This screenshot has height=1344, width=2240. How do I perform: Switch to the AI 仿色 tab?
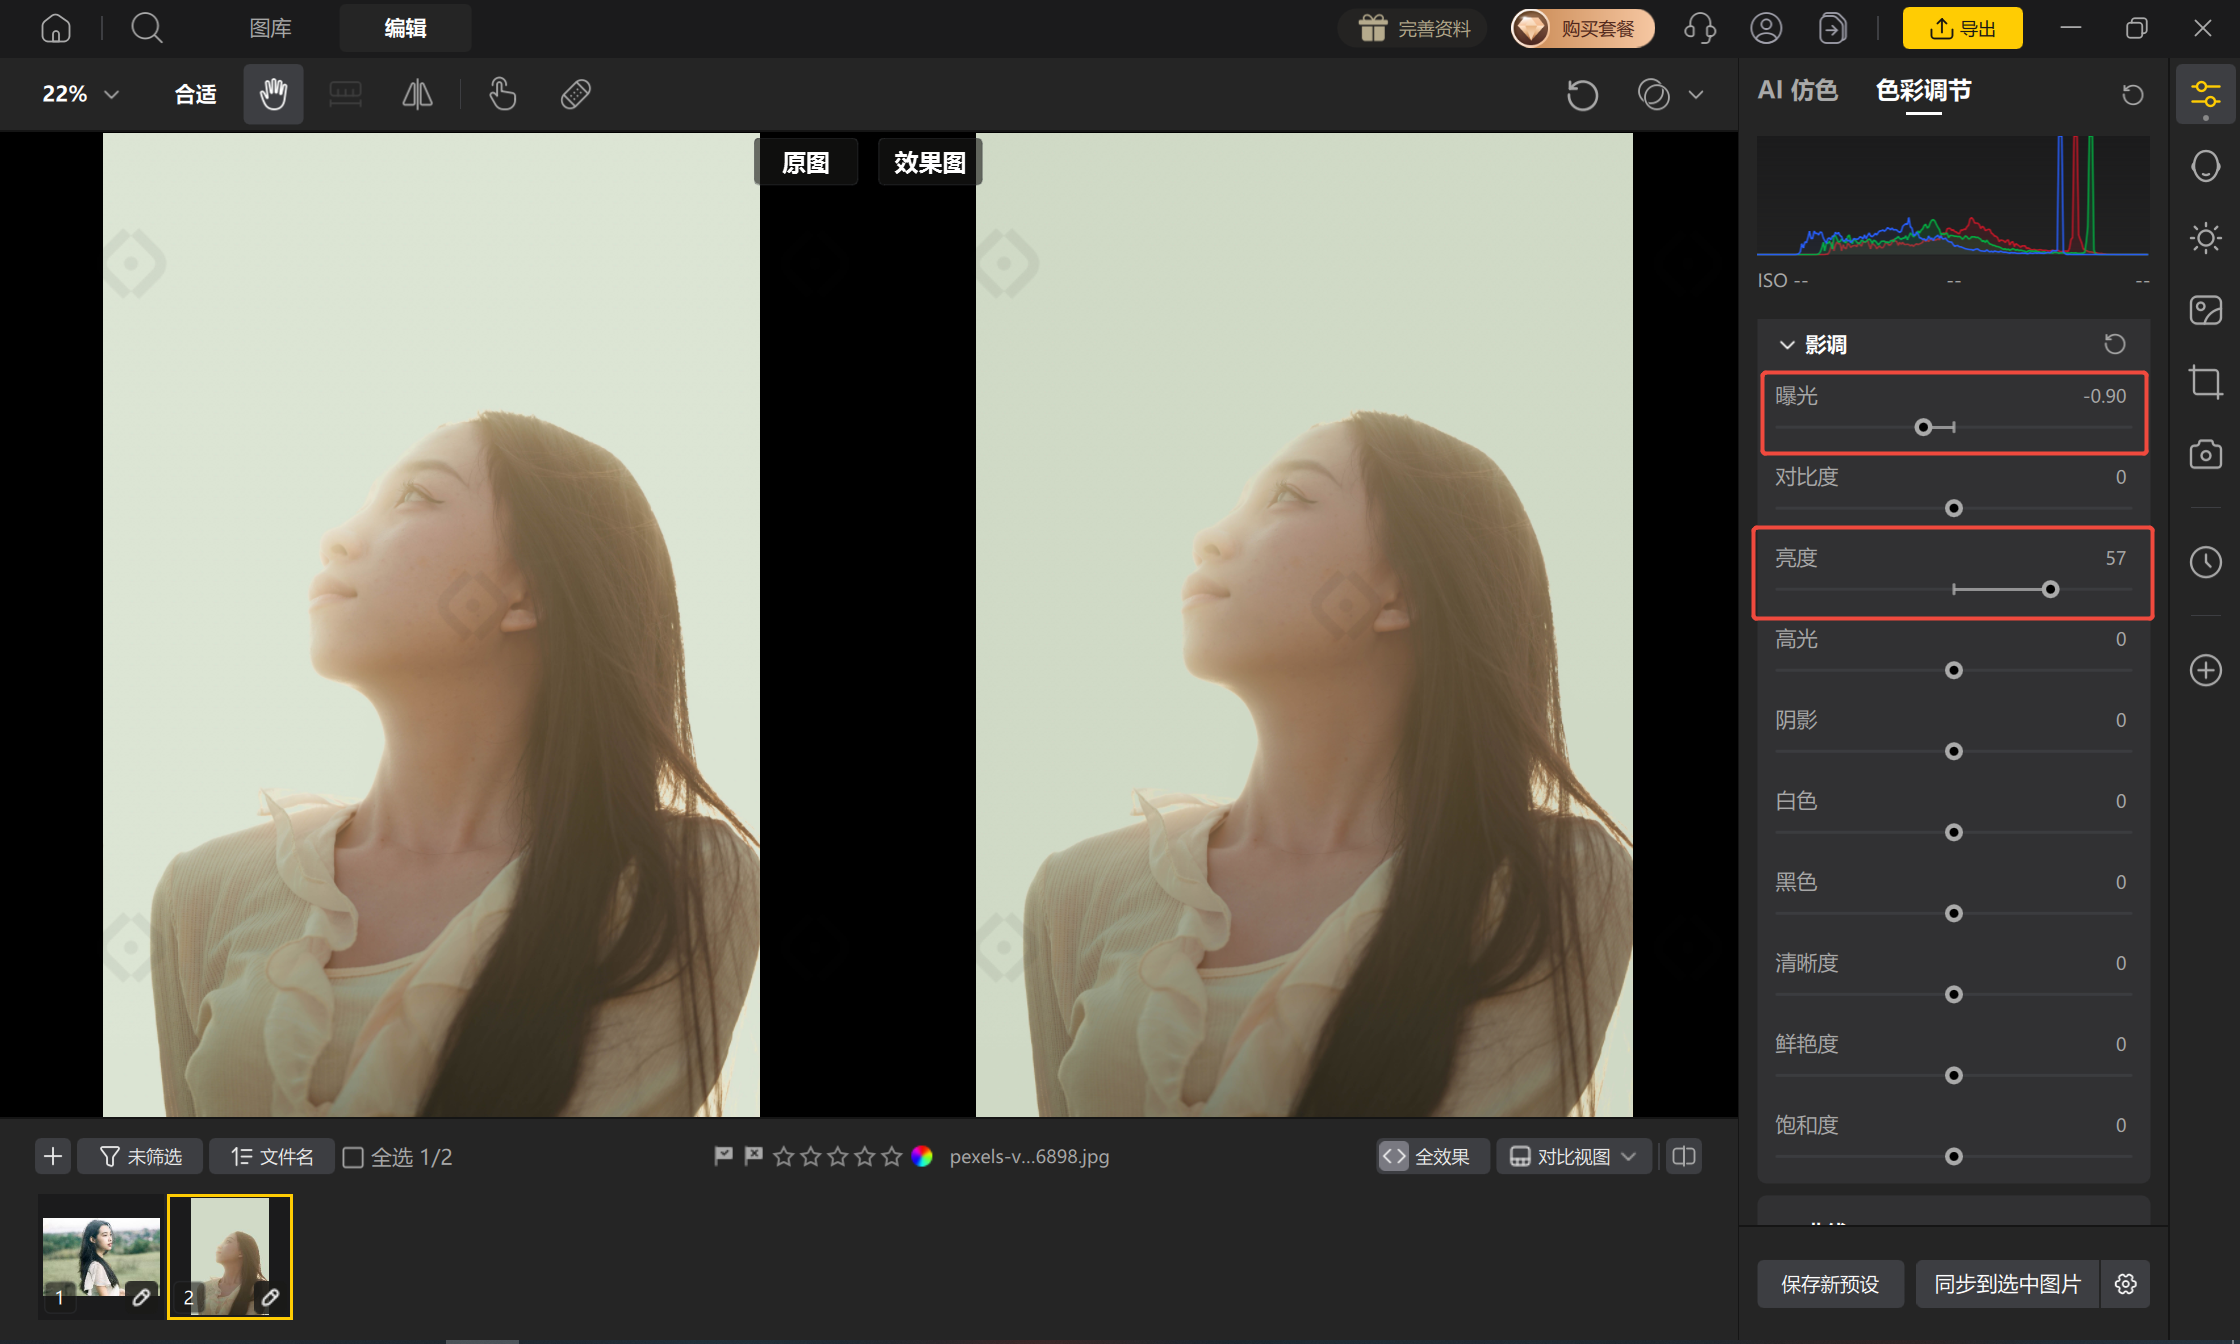1798,90
